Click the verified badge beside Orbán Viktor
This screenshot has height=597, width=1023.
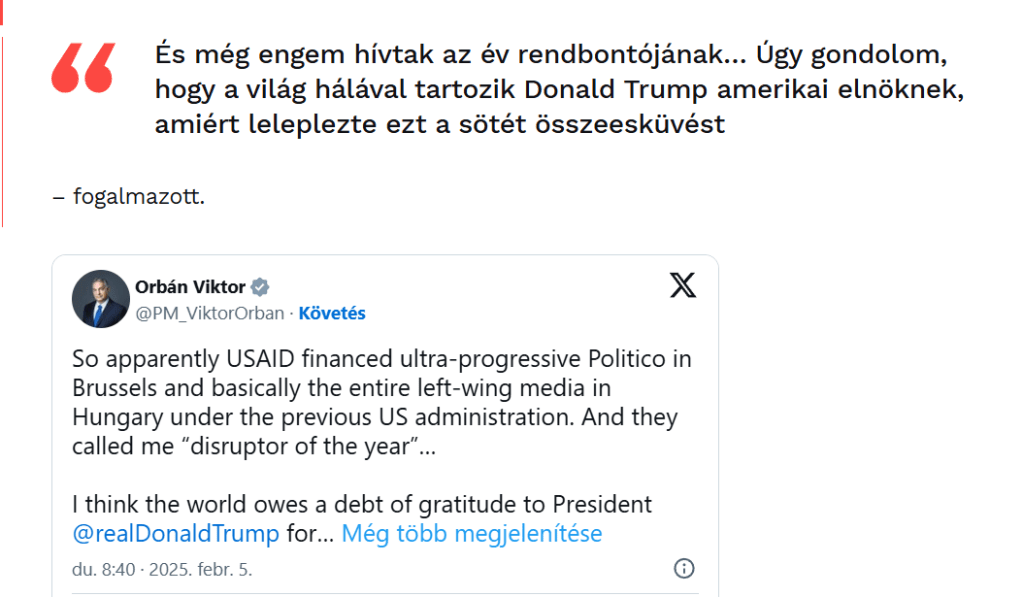[x=260, y=287]
